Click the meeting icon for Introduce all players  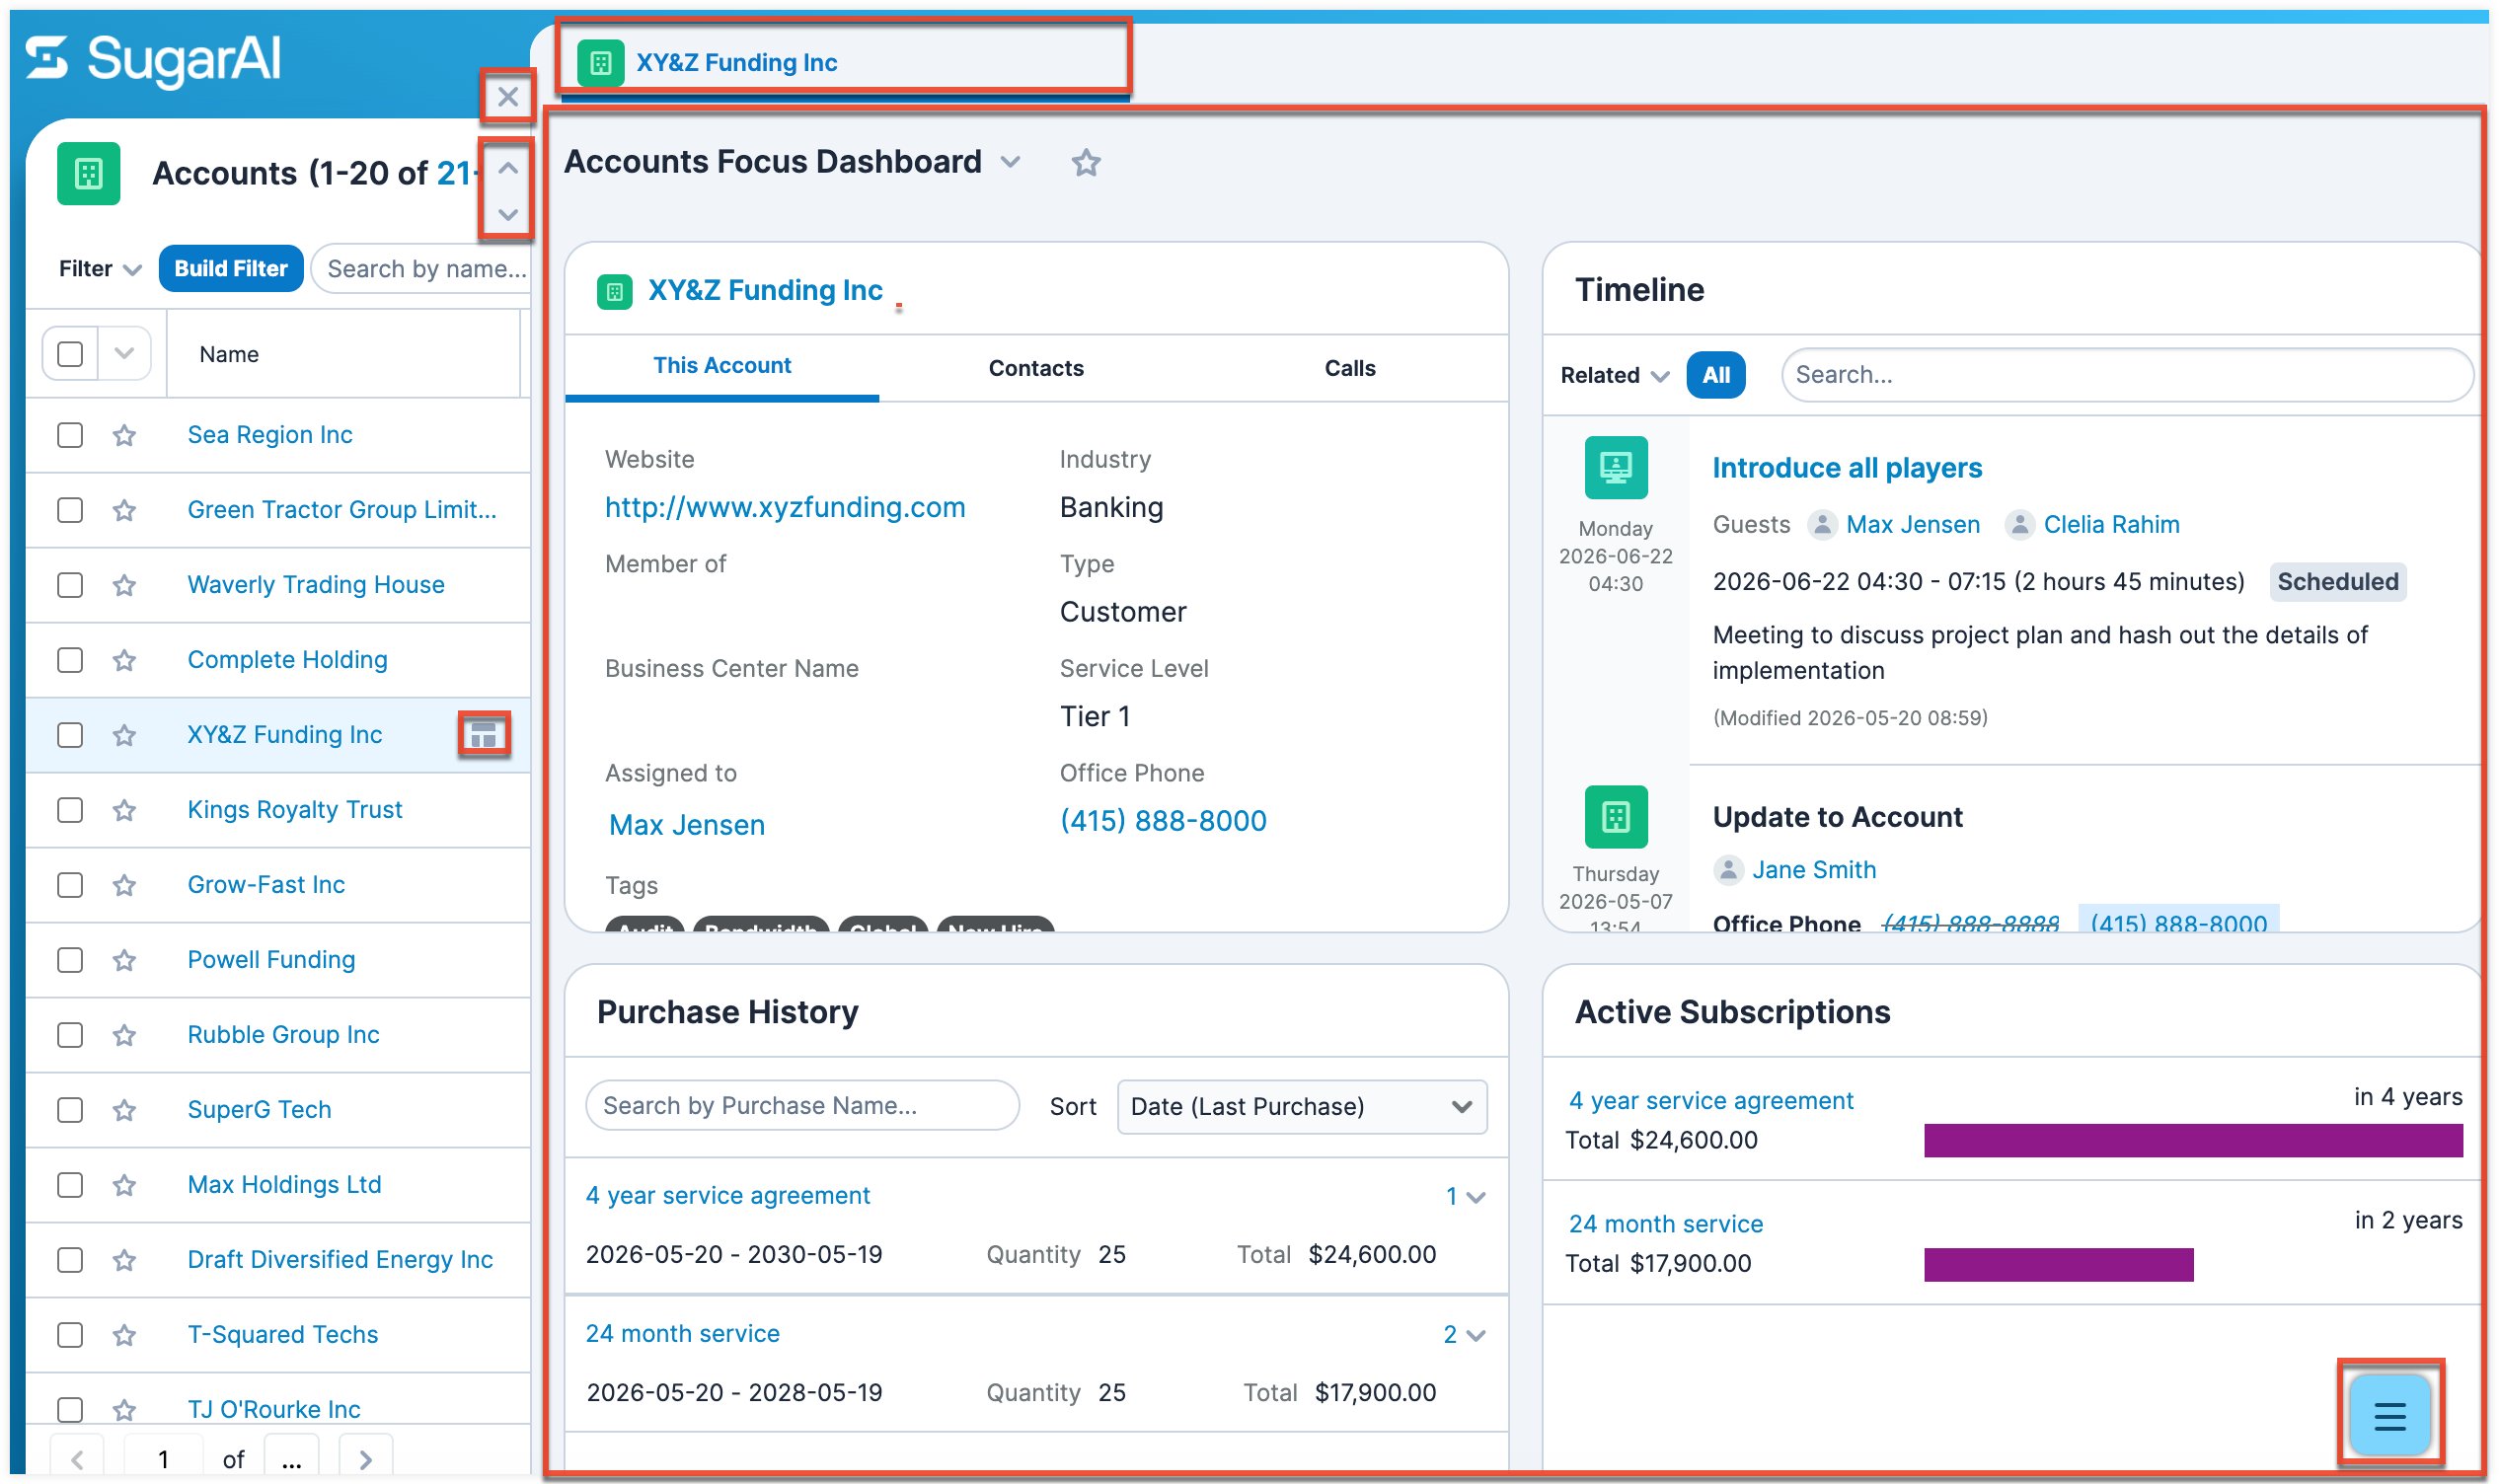[x=1616, y=467]
